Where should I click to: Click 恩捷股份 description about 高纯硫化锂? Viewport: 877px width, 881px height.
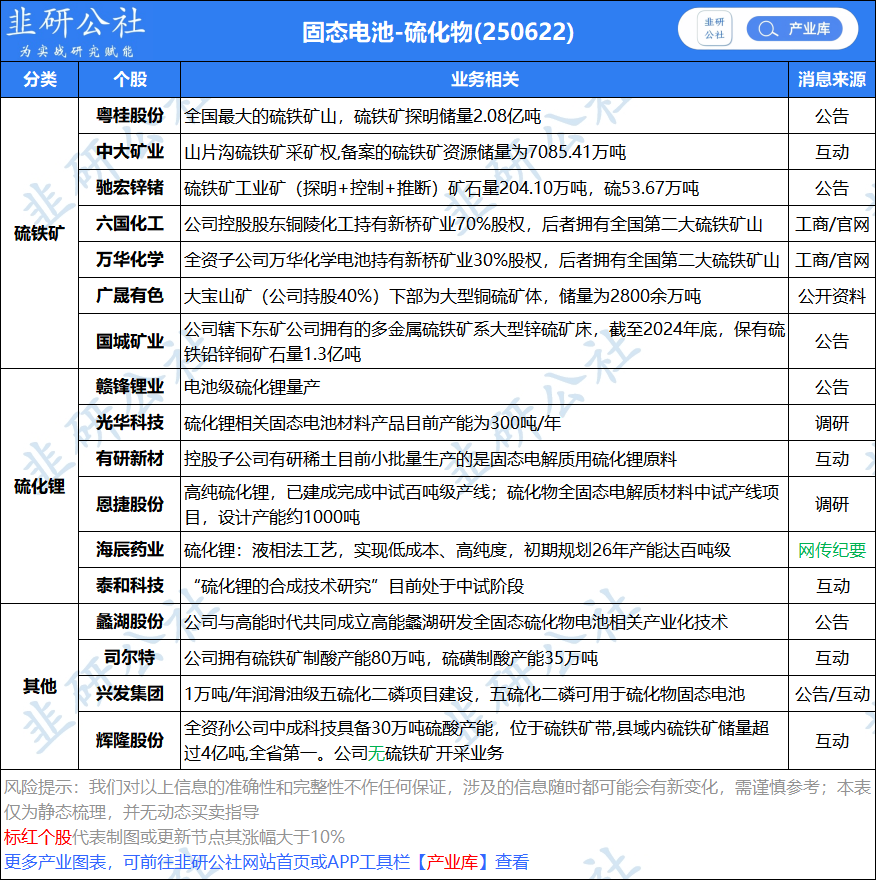coord(481,505)
